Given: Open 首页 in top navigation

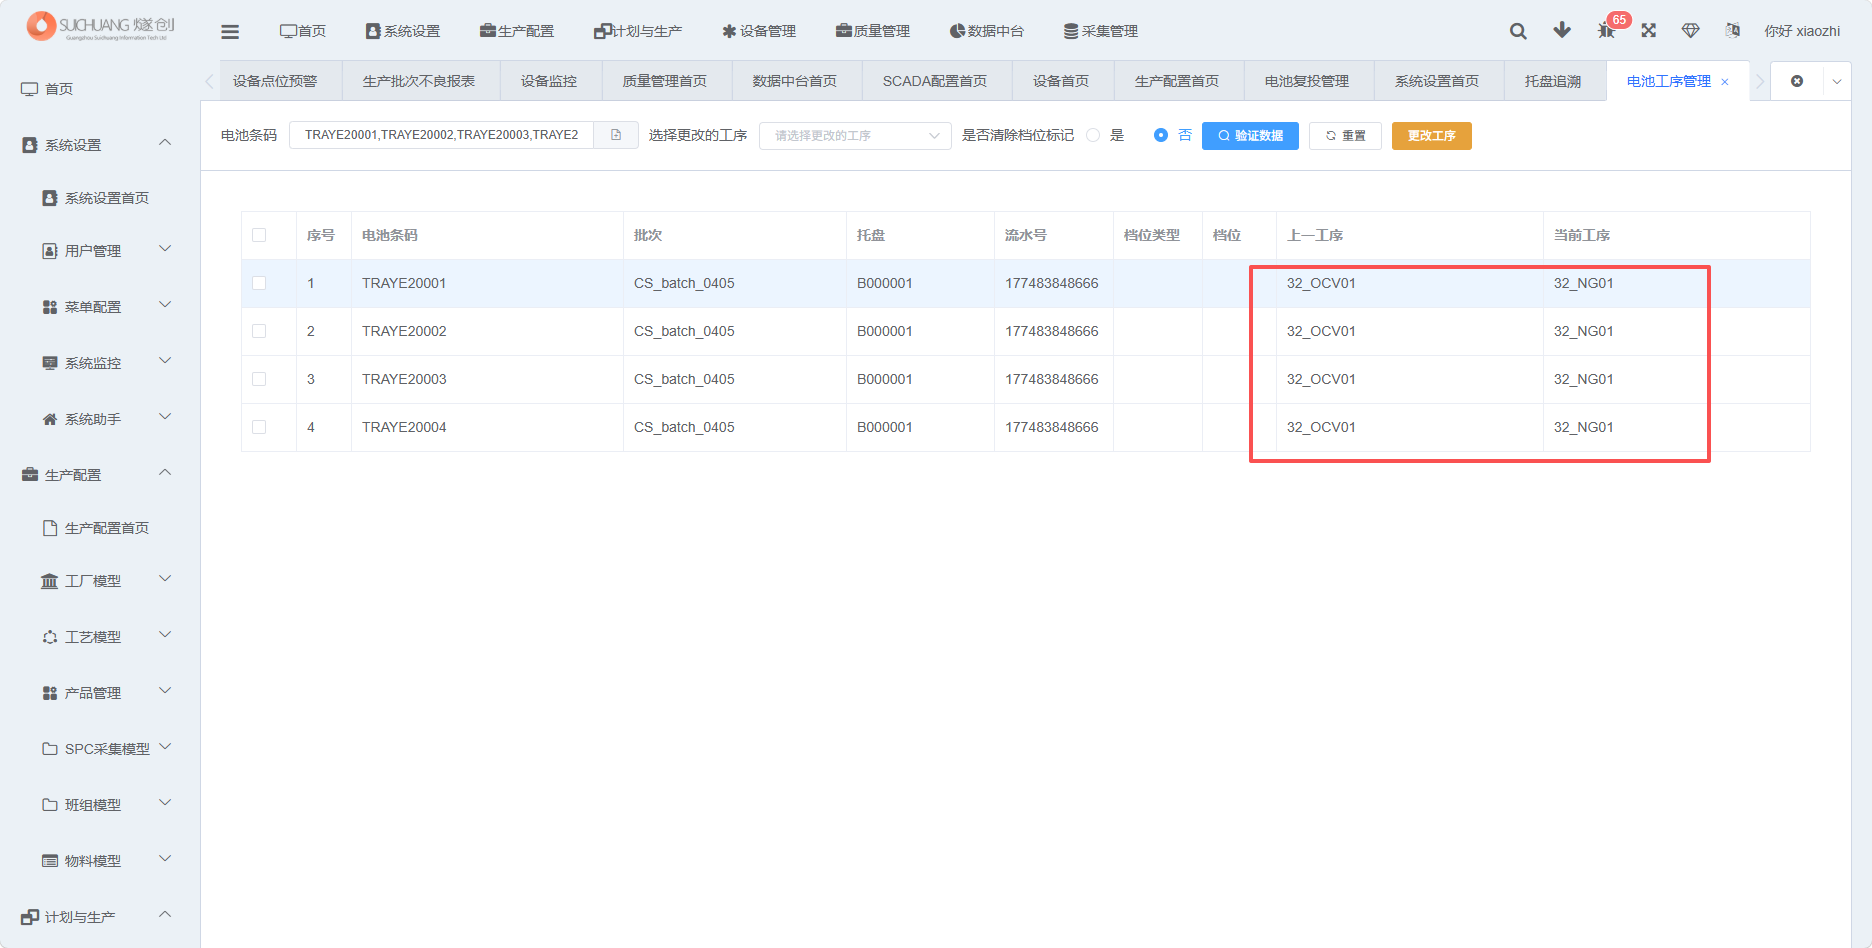Looking at the screenshot, I should (x=303, y=31).
